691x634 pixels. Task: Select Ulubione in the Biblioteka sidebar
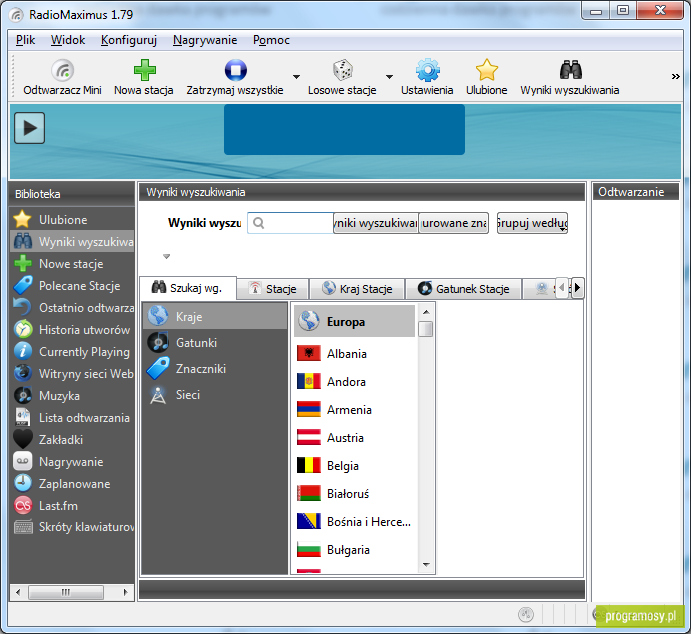(x=72, y=219)
